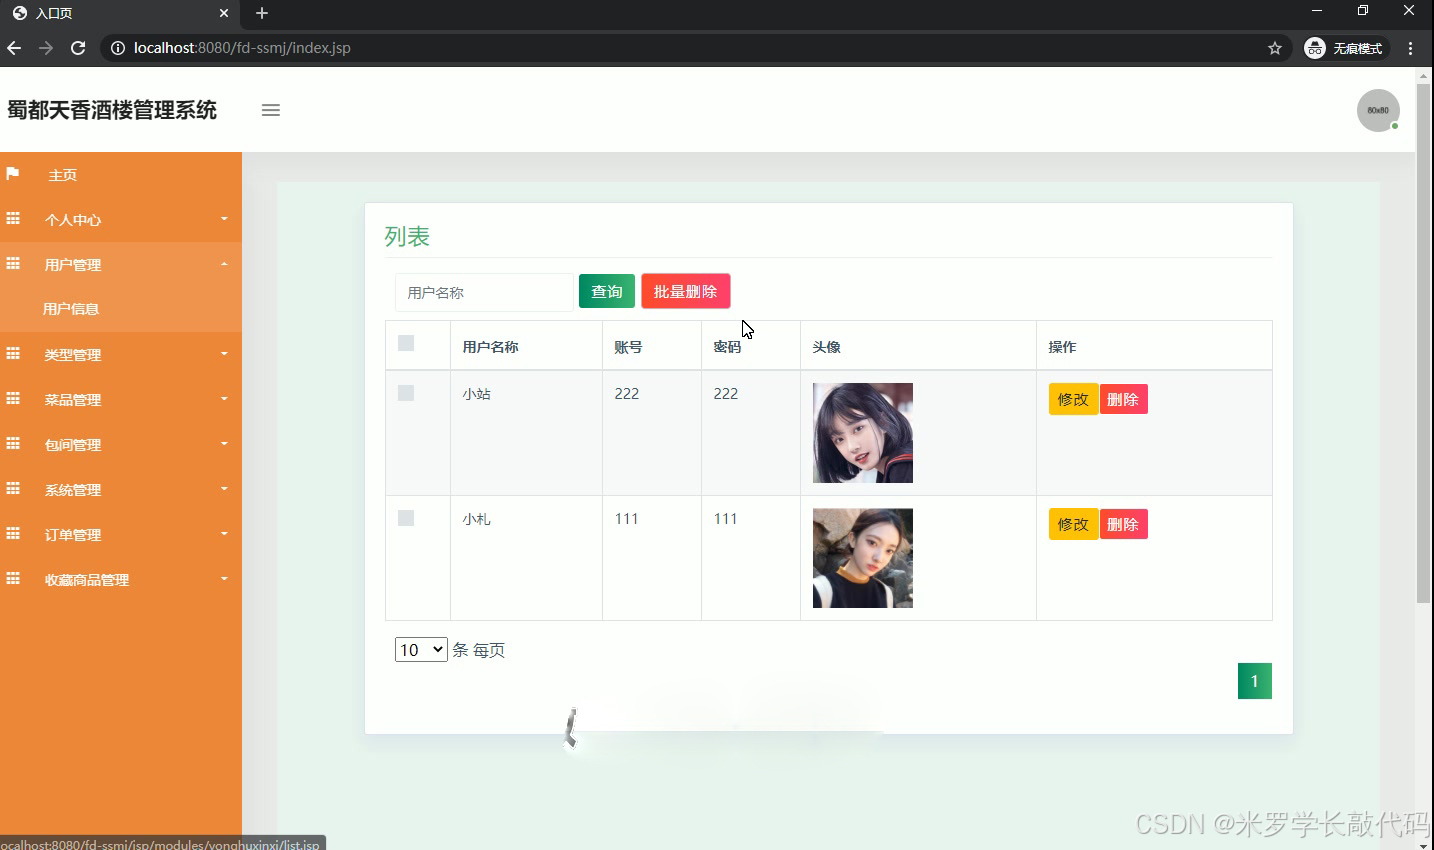This screenshot has width=1434, height=850.
Task: Close the 入口页 browser tab
Action: [224, 13]
